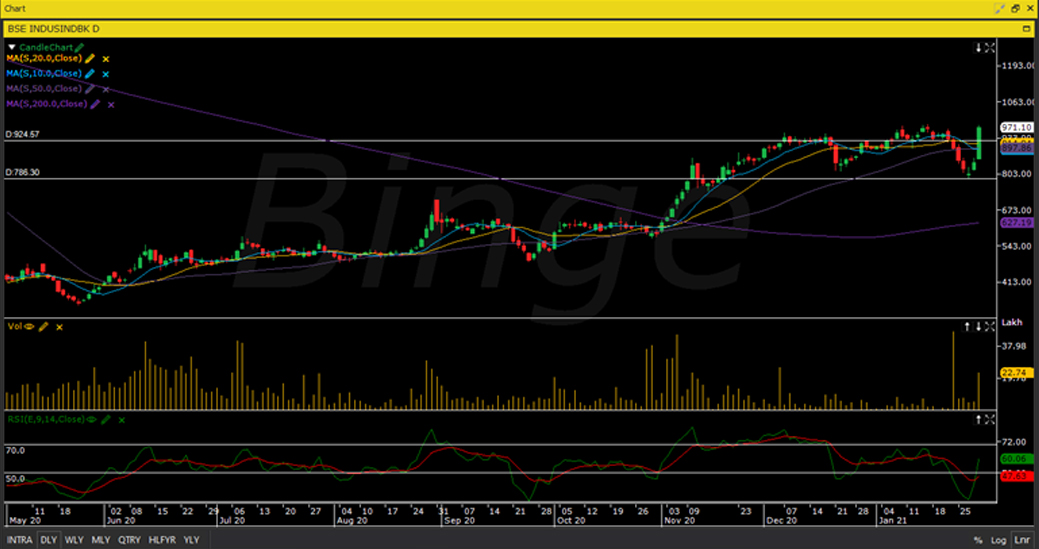1039x549 pixels.
Task: Click the 60.06 RSI value tag
Action: 1017,458
